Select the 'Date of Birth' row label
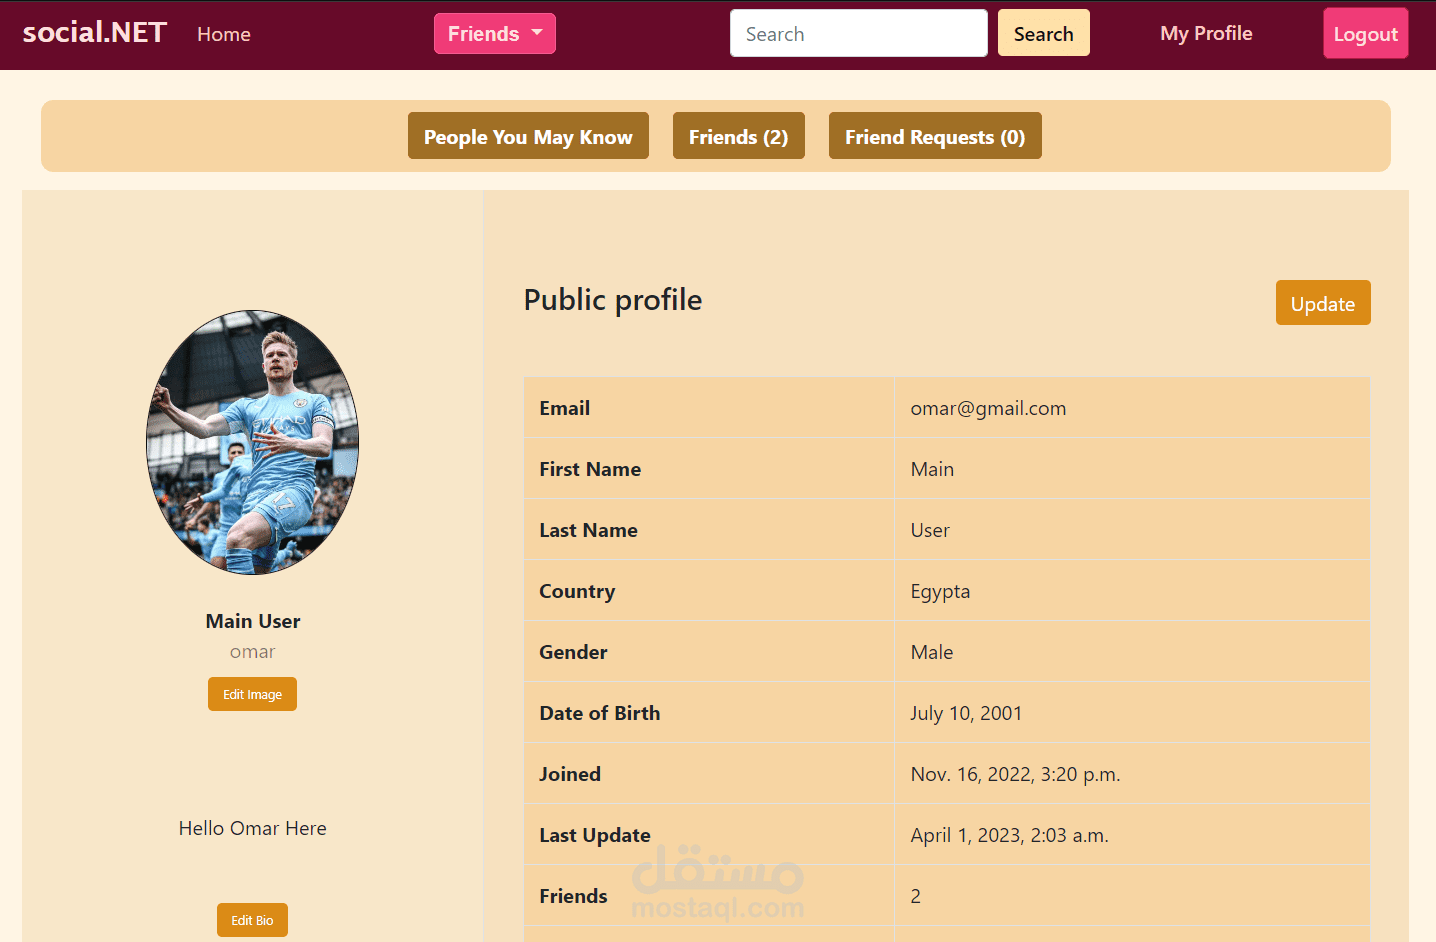Viewport: 1436px width, 942px height. [x=600, y=713]
